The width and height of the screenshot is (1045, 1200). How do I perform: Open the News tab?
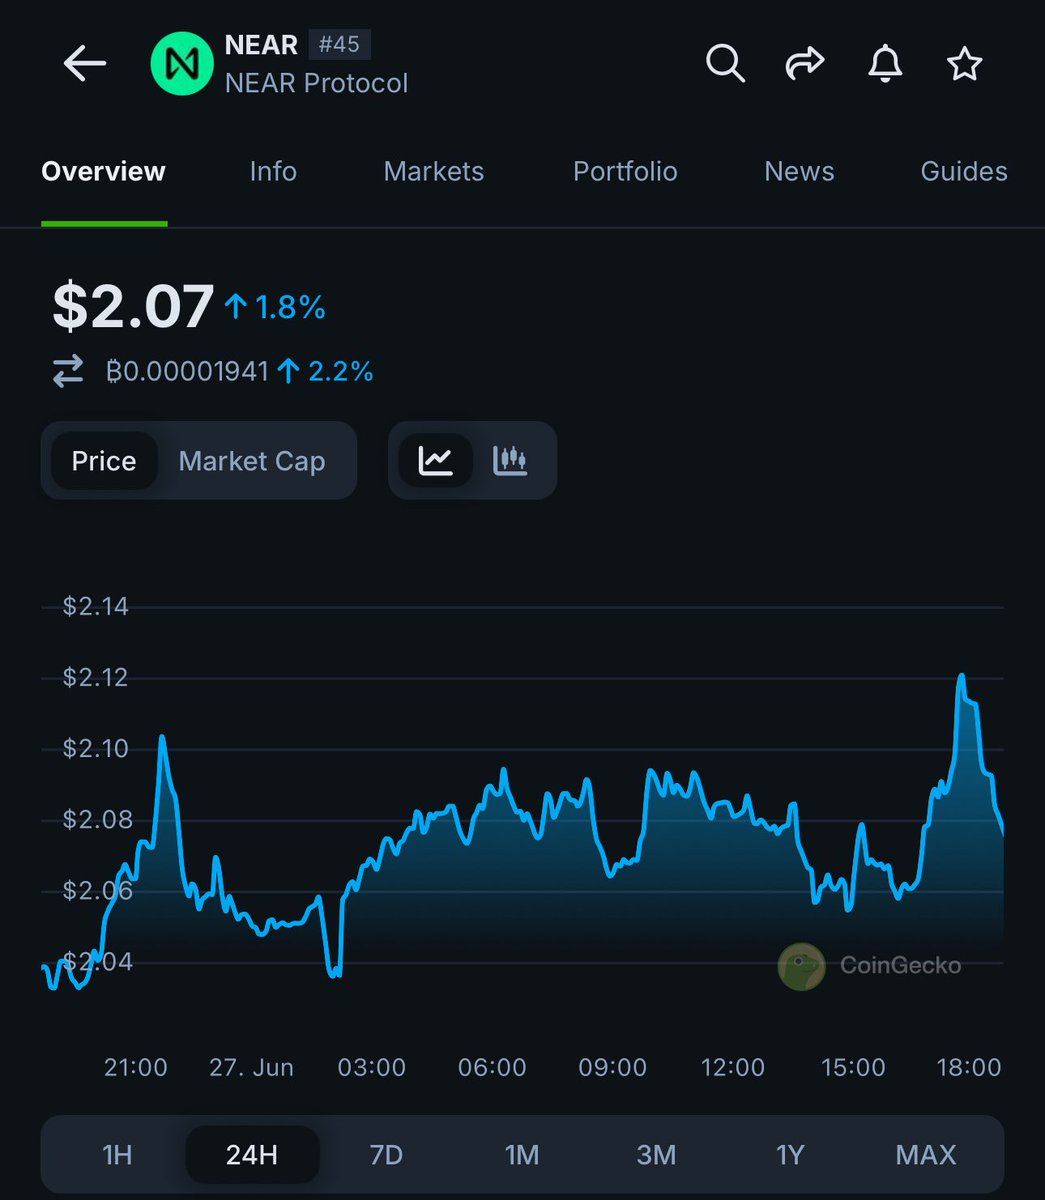(799, 172)
